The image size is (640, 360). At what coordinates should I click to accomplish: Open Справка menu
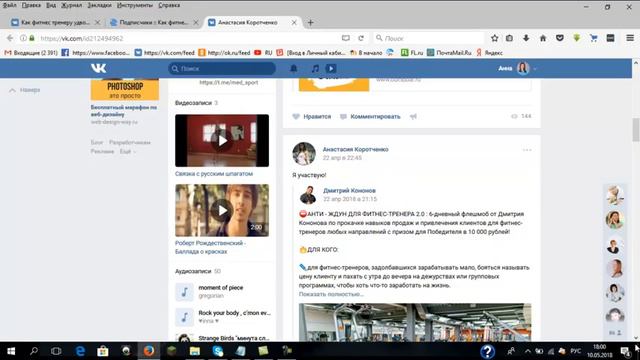coord(169,5)
